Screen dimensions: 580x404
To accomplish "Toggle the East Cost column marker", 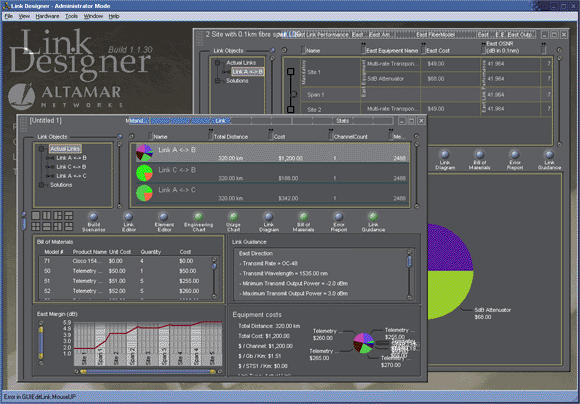I will [424, 49].
